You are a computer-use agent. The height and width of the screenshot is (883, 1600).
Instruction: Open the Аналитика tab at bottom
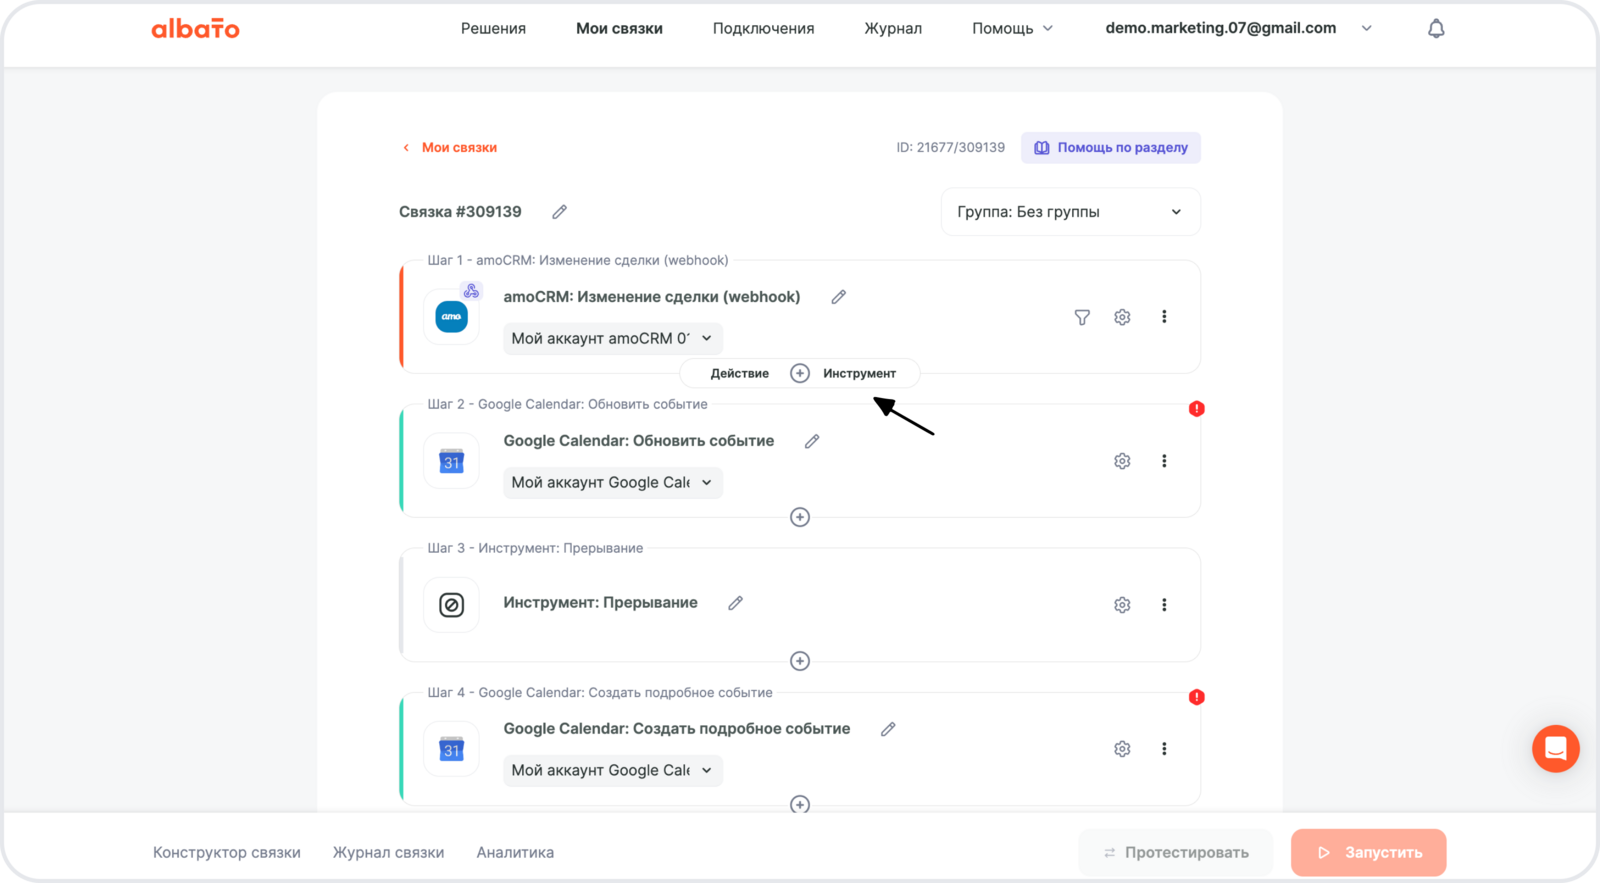pos(515,853)
